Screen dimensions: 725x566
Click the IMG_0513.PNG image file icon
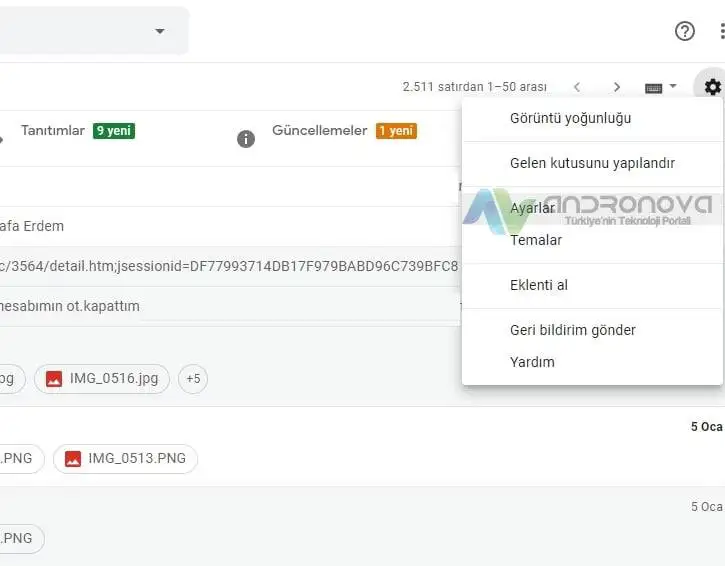tap(73, 459)
